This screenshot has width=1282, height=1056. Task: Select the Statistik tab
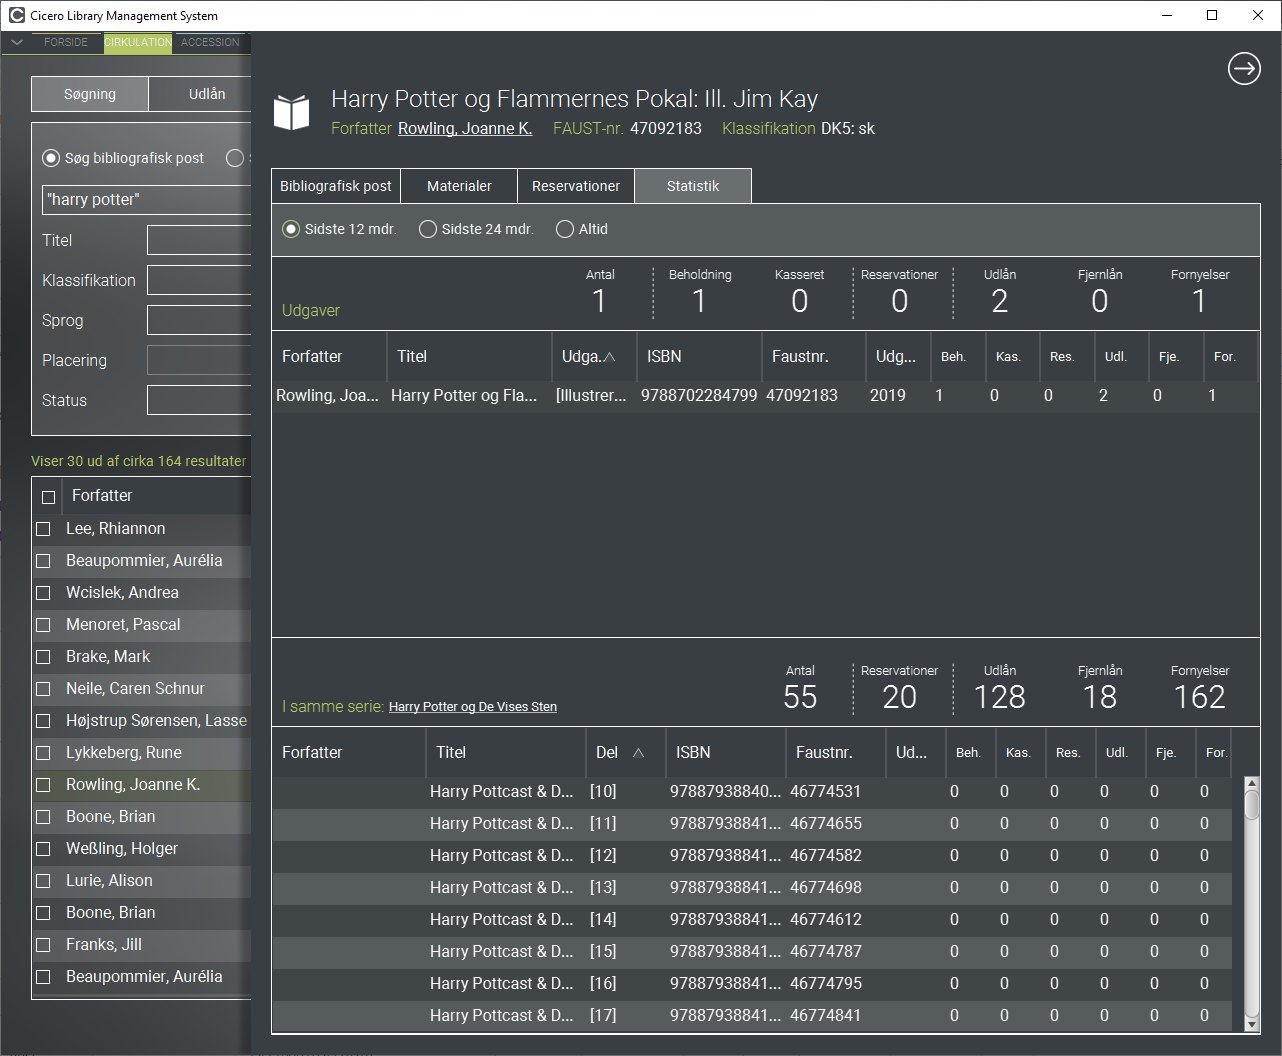tap(693, 186)
